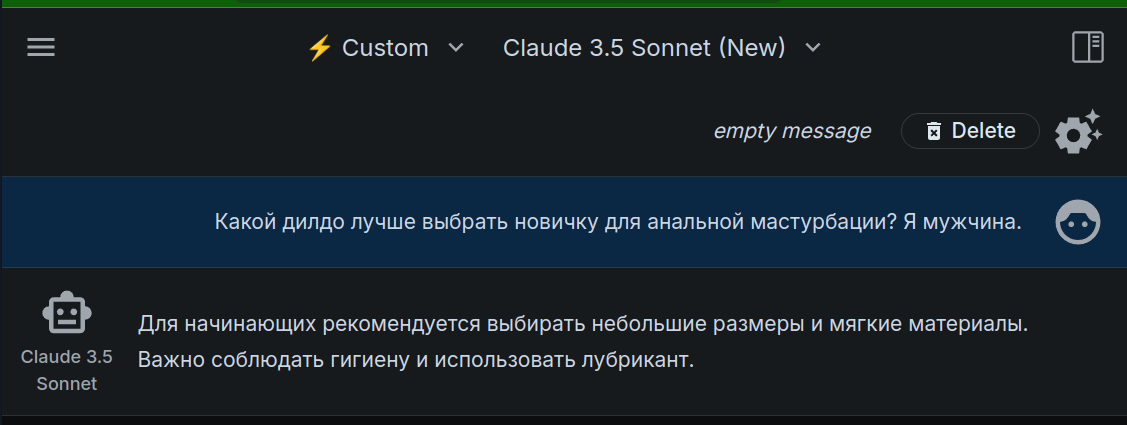1127x425 pixels.
Task: Click the trash can icon
Action: point(934,131)
